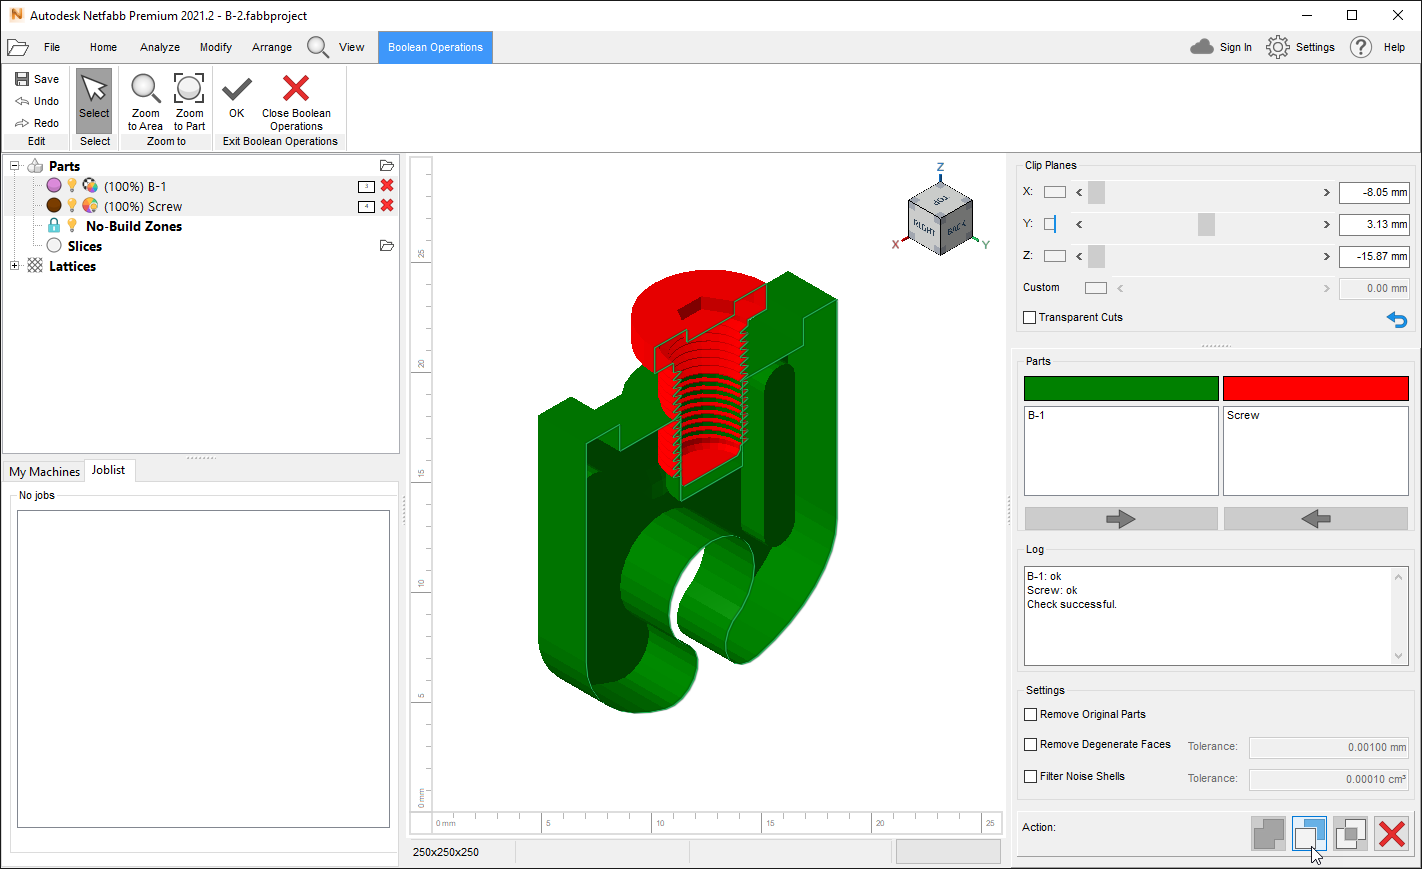Click the magnifier icon next to View

pos(318,47)
